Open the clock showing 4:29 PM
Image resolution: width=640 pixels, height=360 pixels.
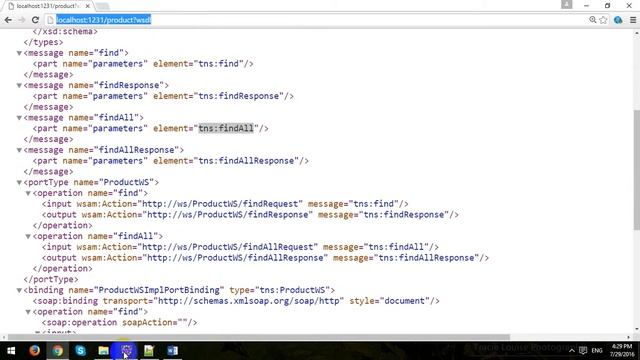tap(622, 351)
